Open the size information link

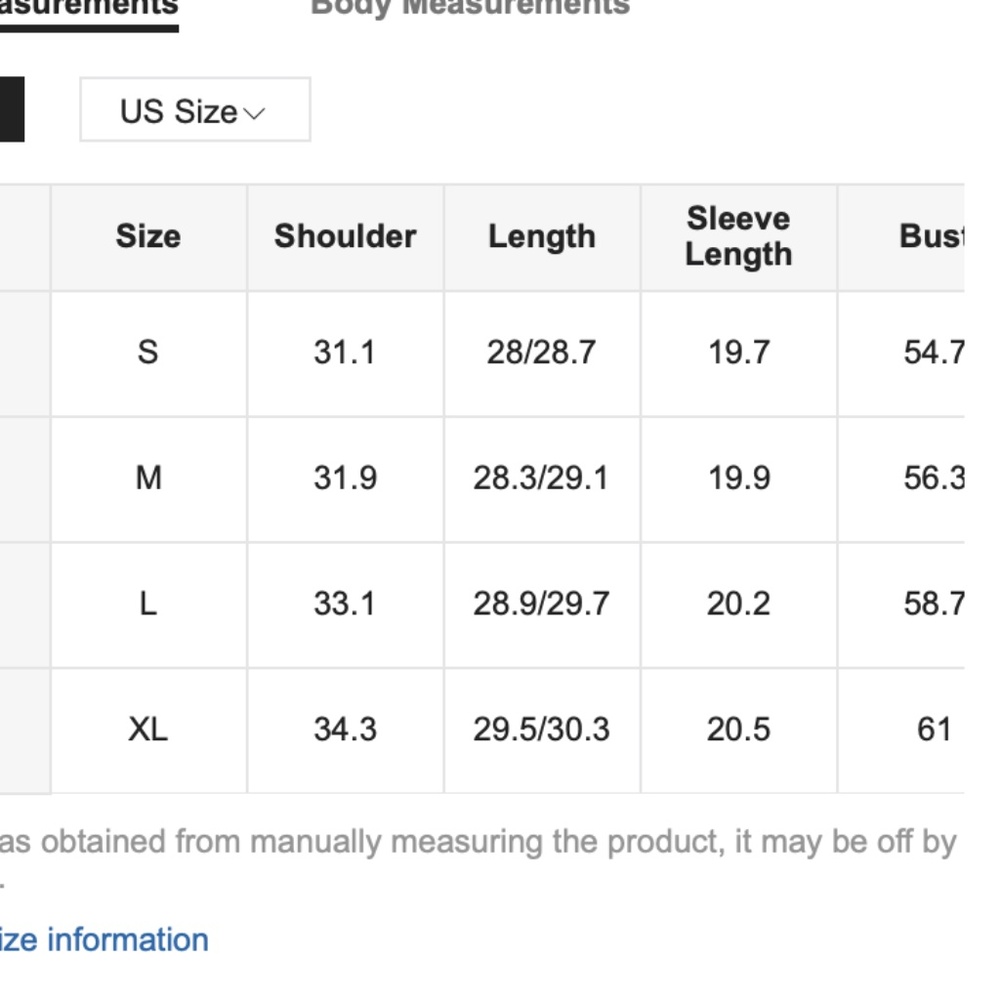point(104,940)
